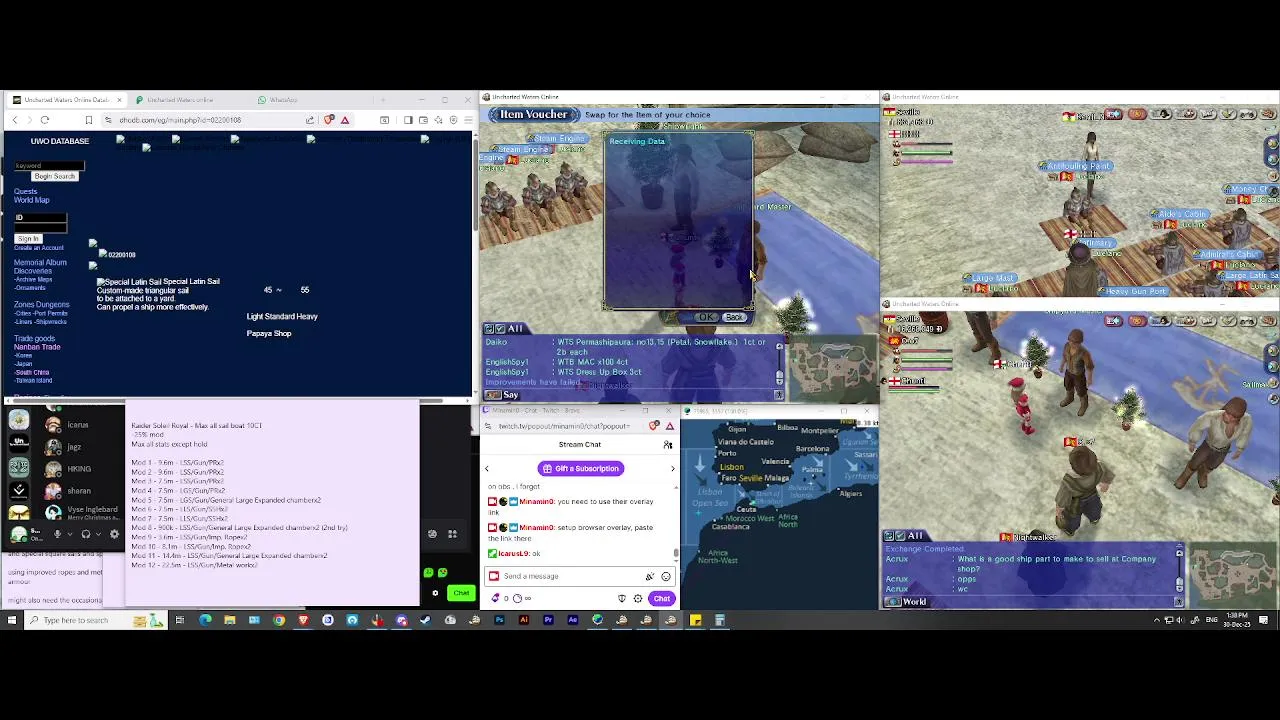Select user Vyse Inglebard in Discord list
The width and height of the screenshot is (1280, 720).
(x=91, y=510)
